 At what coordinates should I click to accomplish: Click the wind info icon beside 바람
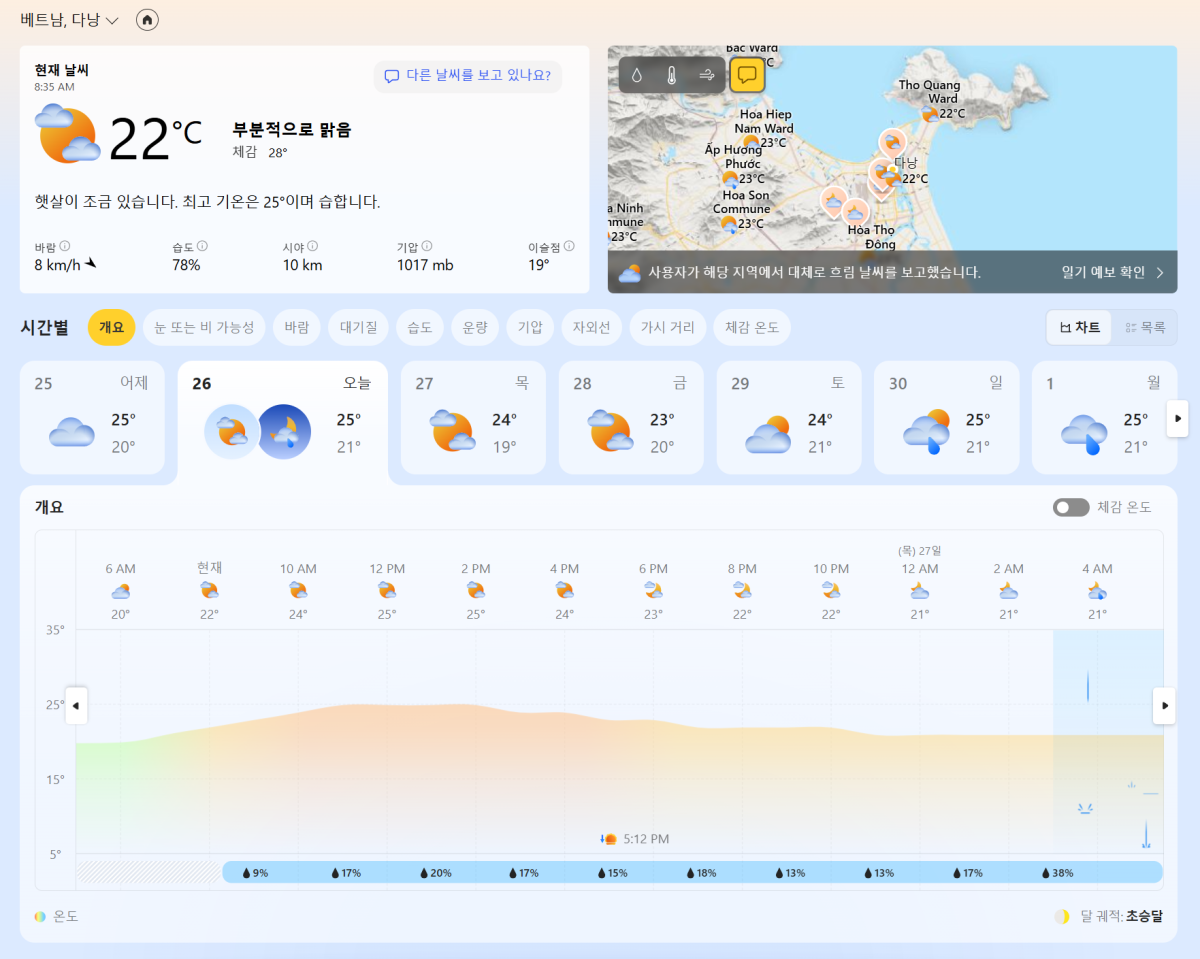pyautogui.click(x=65, y=246)
